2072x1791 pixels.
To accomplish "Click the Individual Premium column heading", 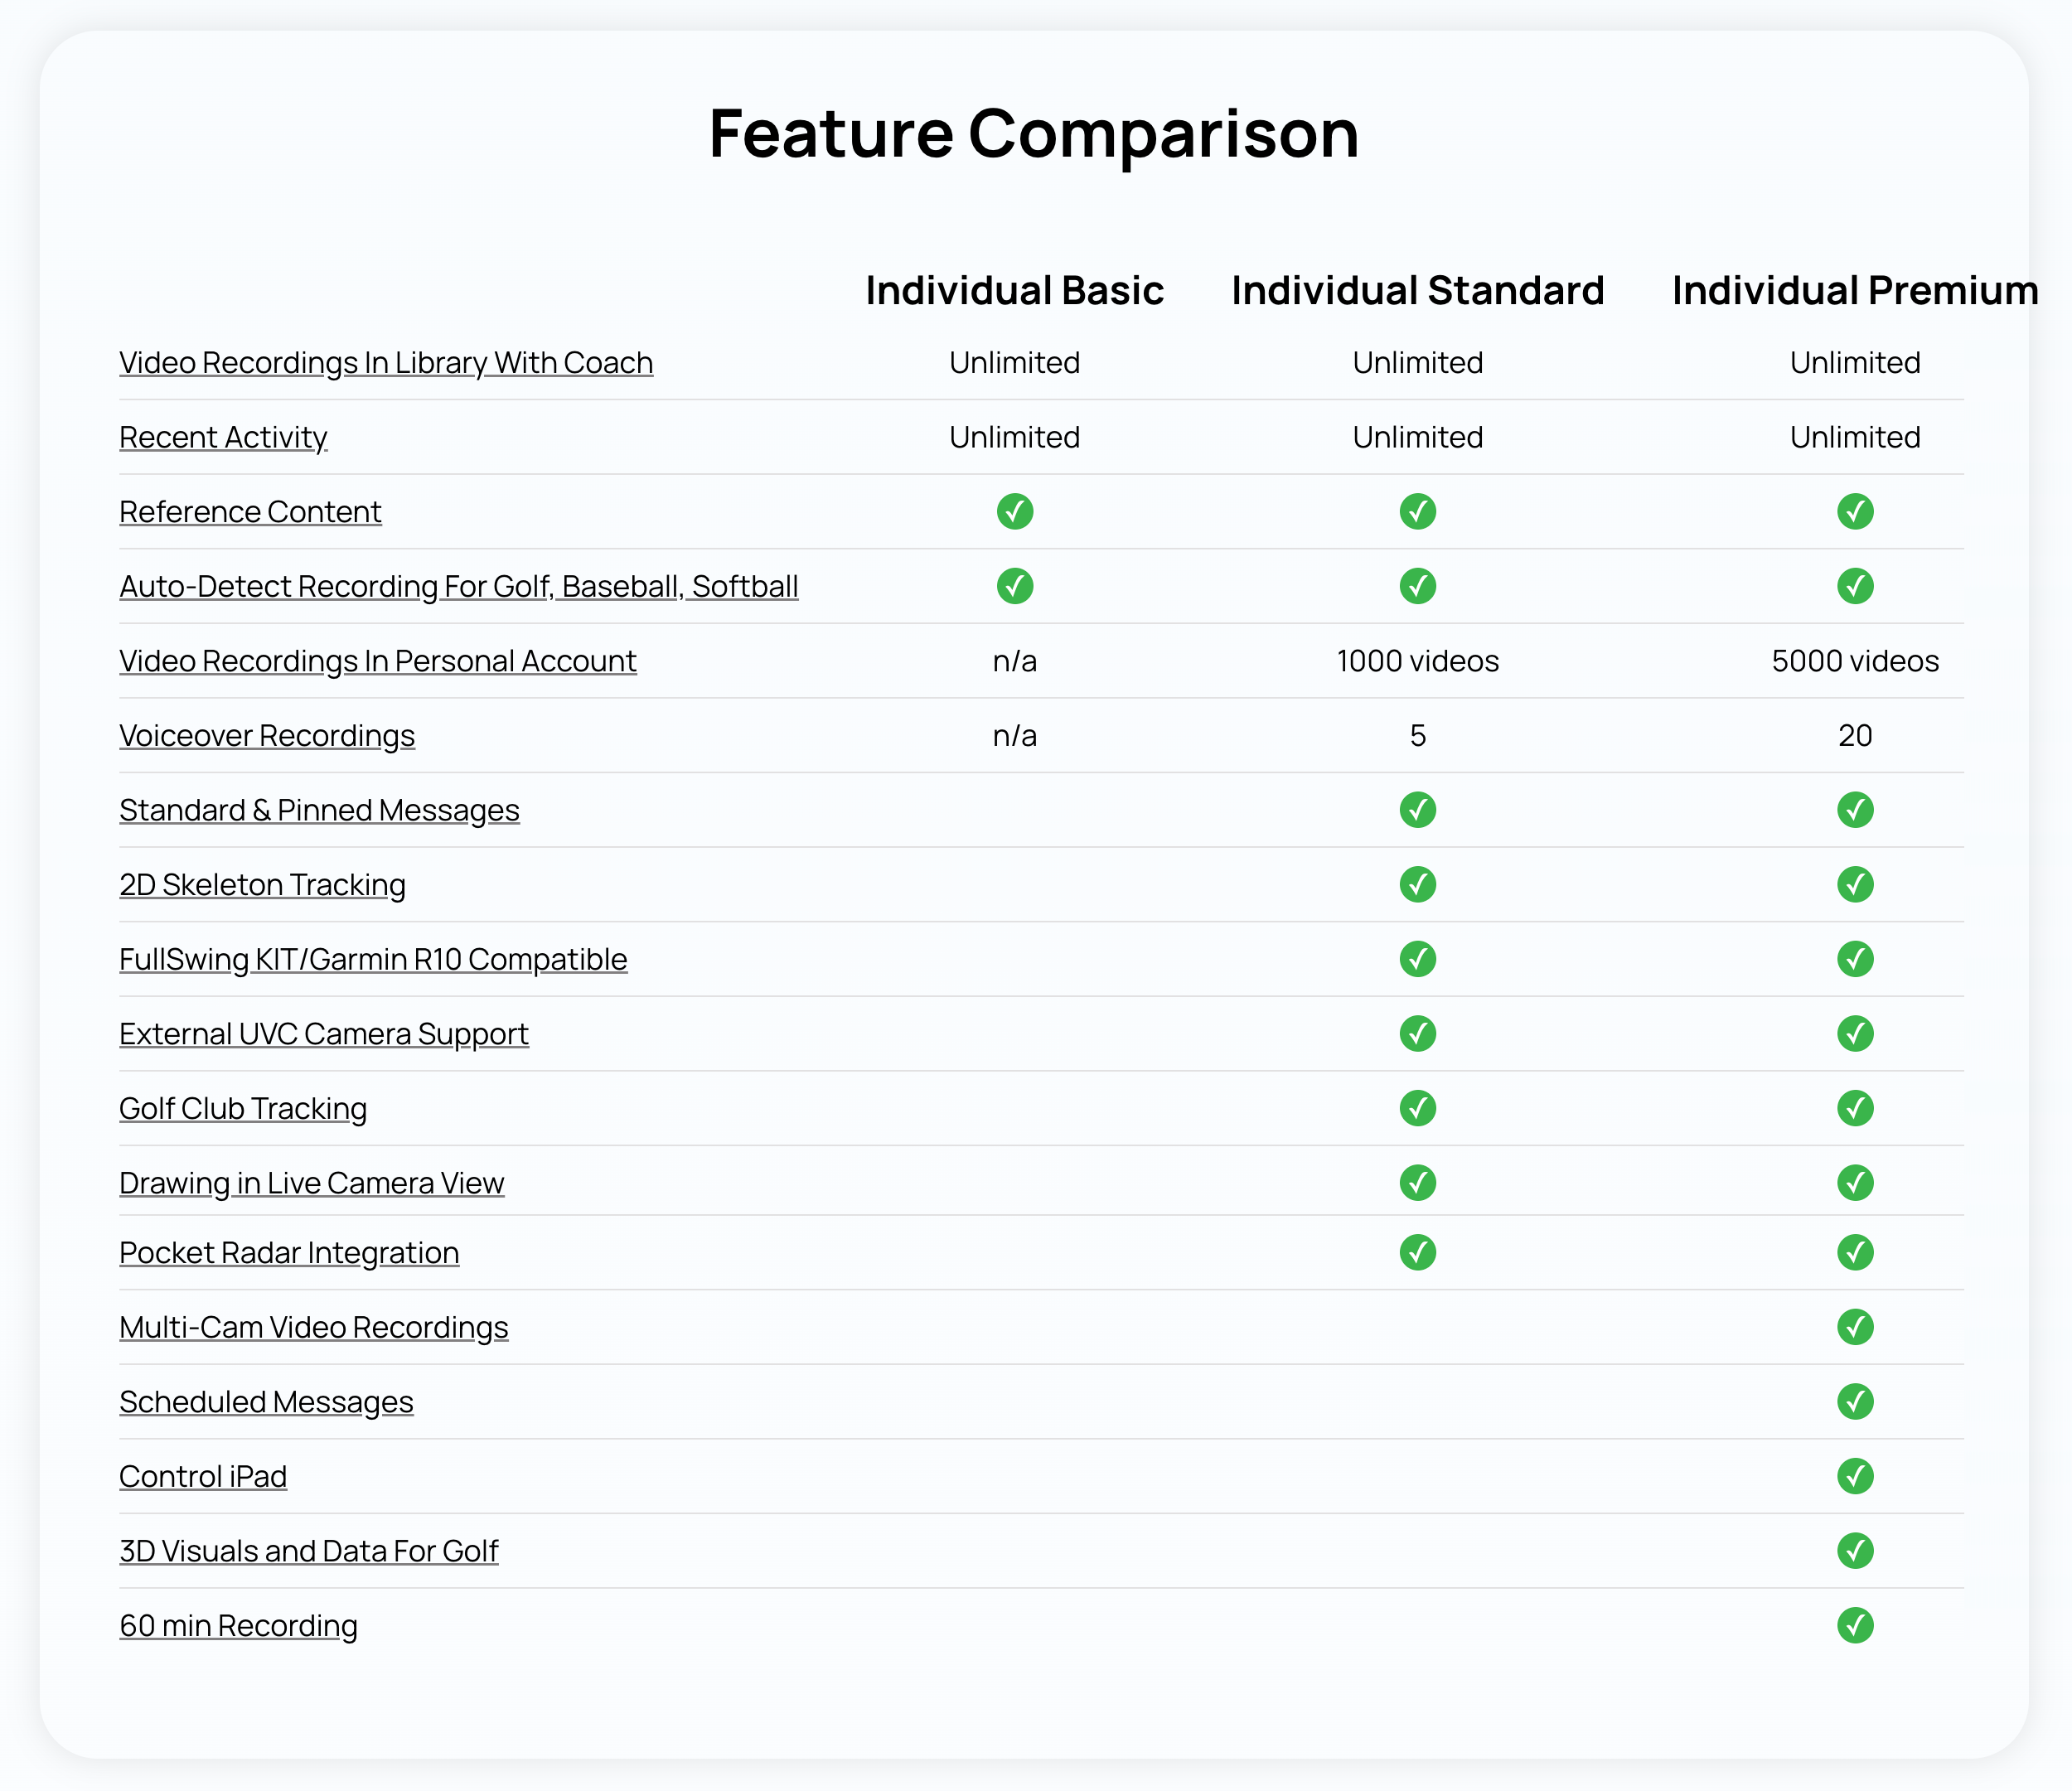I will point(1855,290).
